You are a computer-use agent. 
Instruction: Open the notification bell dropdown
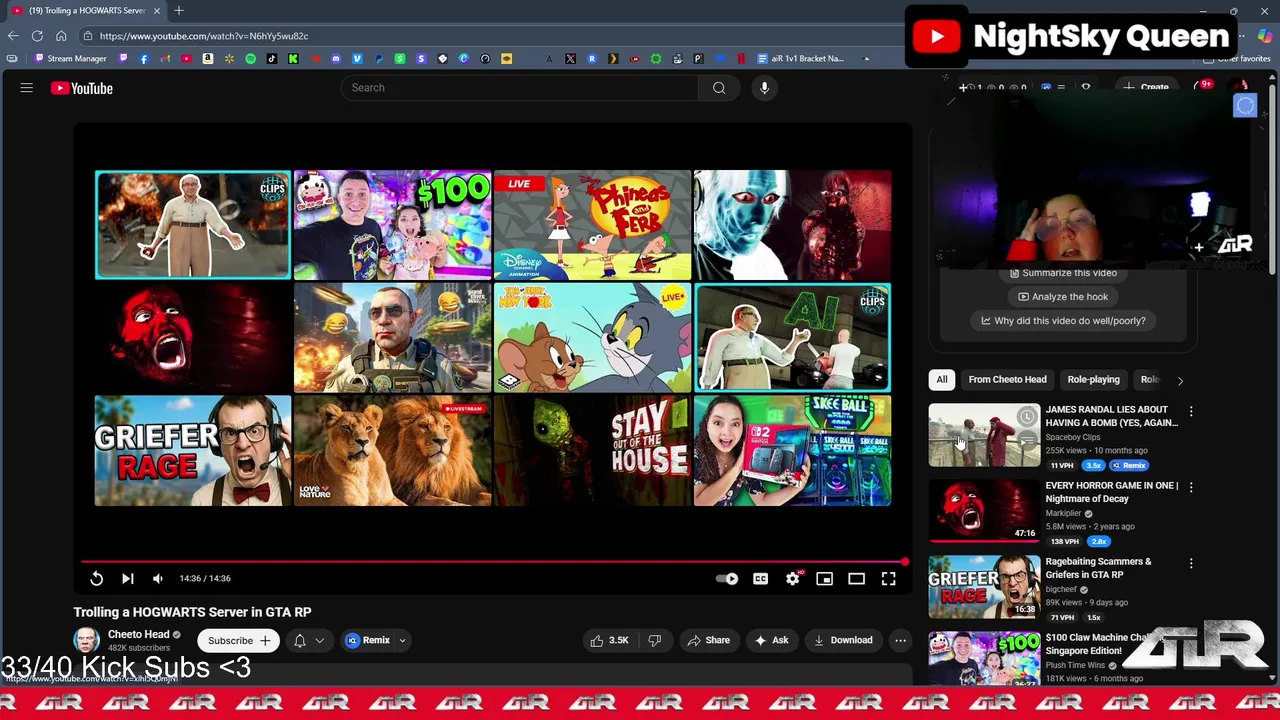307,640
